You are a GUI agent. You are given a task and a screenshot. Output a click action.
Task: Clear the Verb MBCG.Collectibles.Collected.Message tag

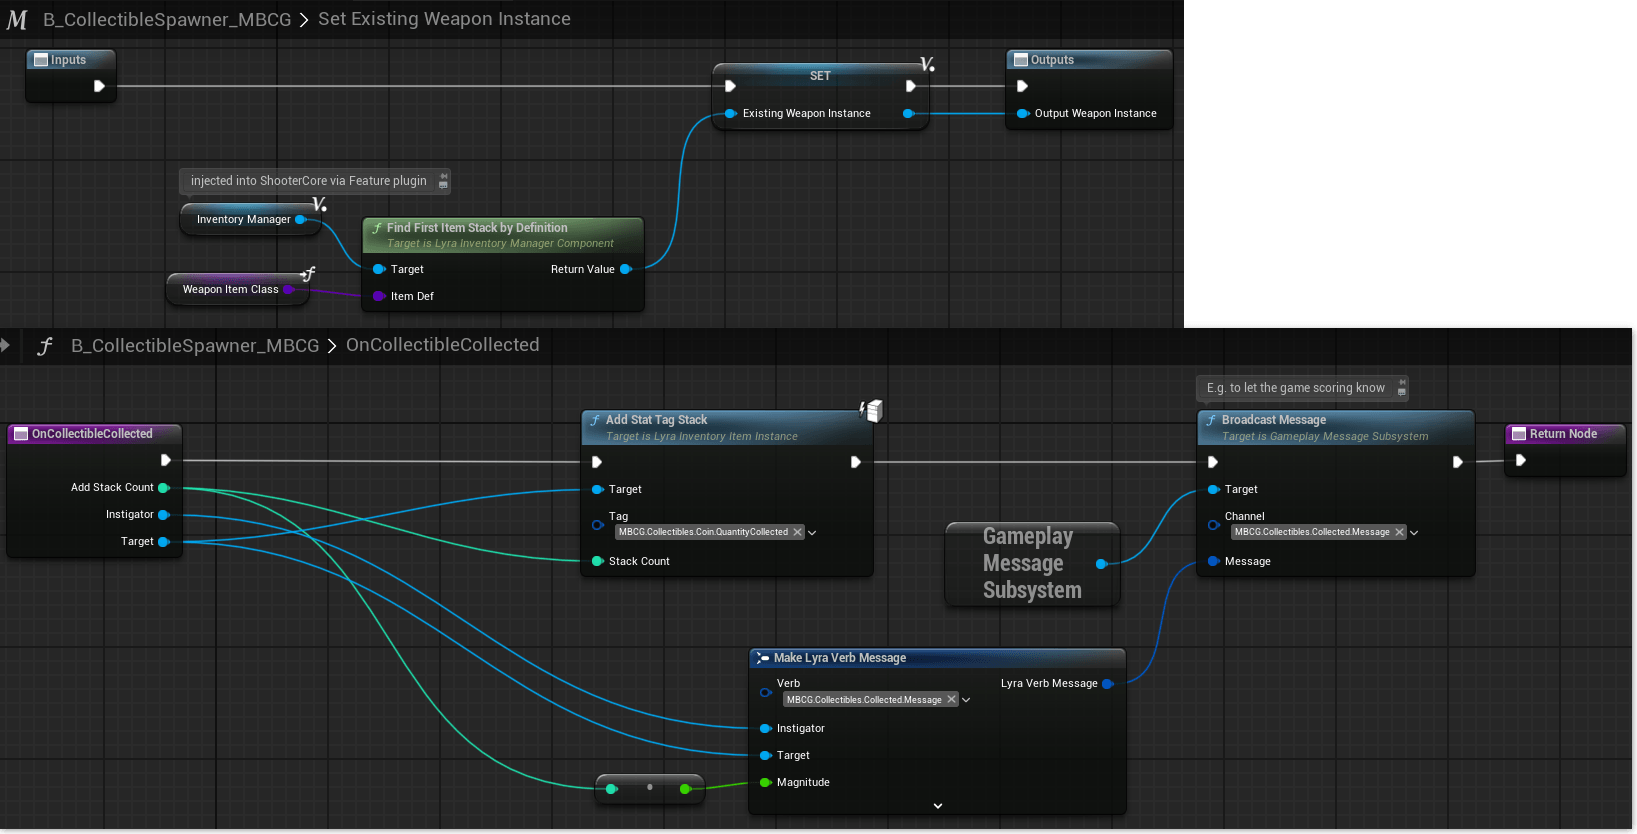click(x=951, y=700)
